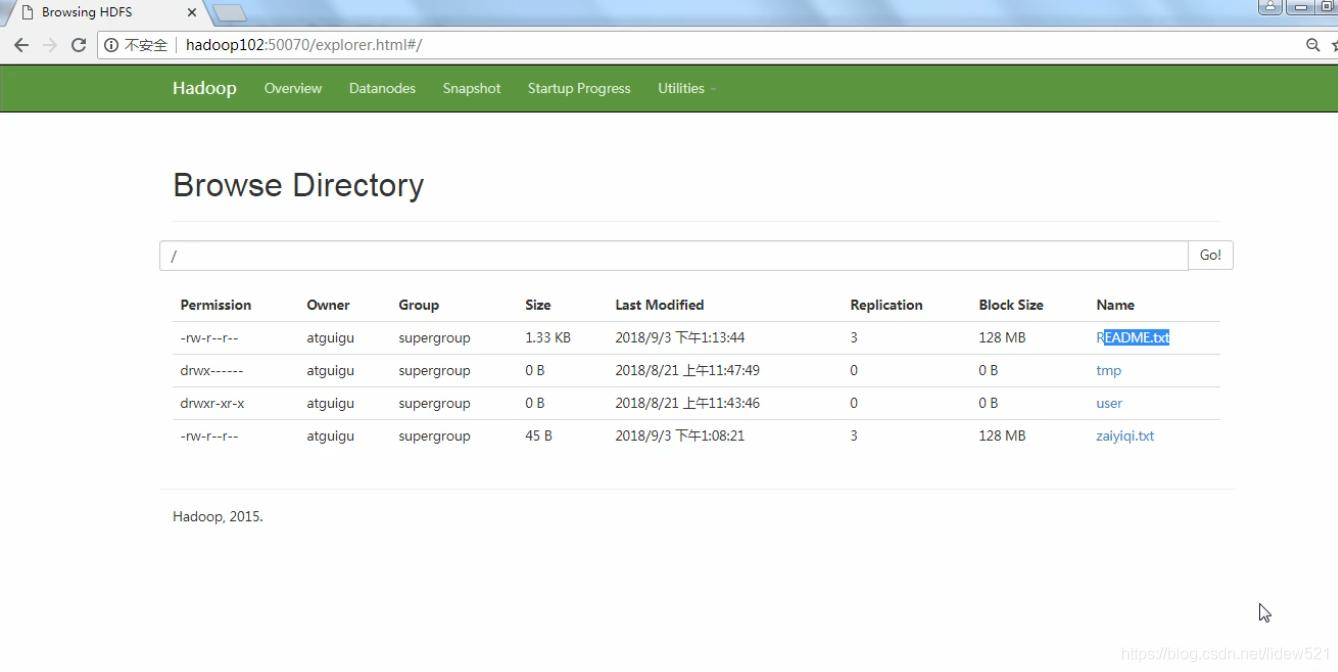This screenshot has width=1338, height=672.
Task: Click the Name column header
Action: point(1115,305)
